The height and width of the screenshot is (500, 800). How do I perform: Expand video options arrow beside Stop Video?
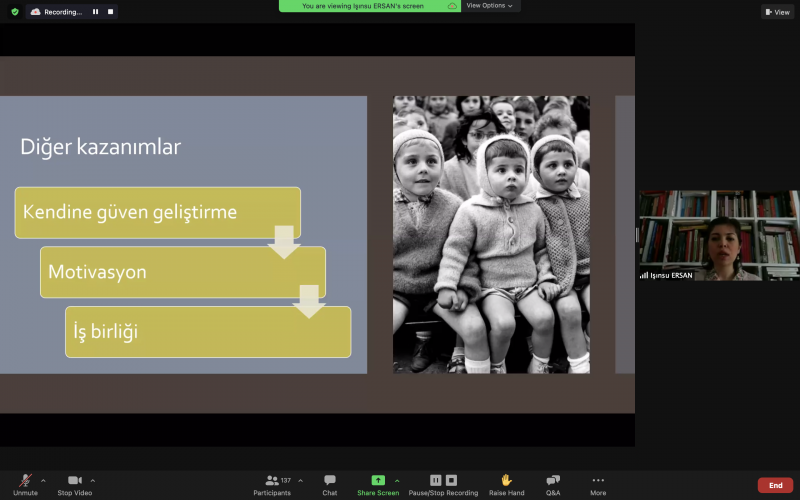93,480
